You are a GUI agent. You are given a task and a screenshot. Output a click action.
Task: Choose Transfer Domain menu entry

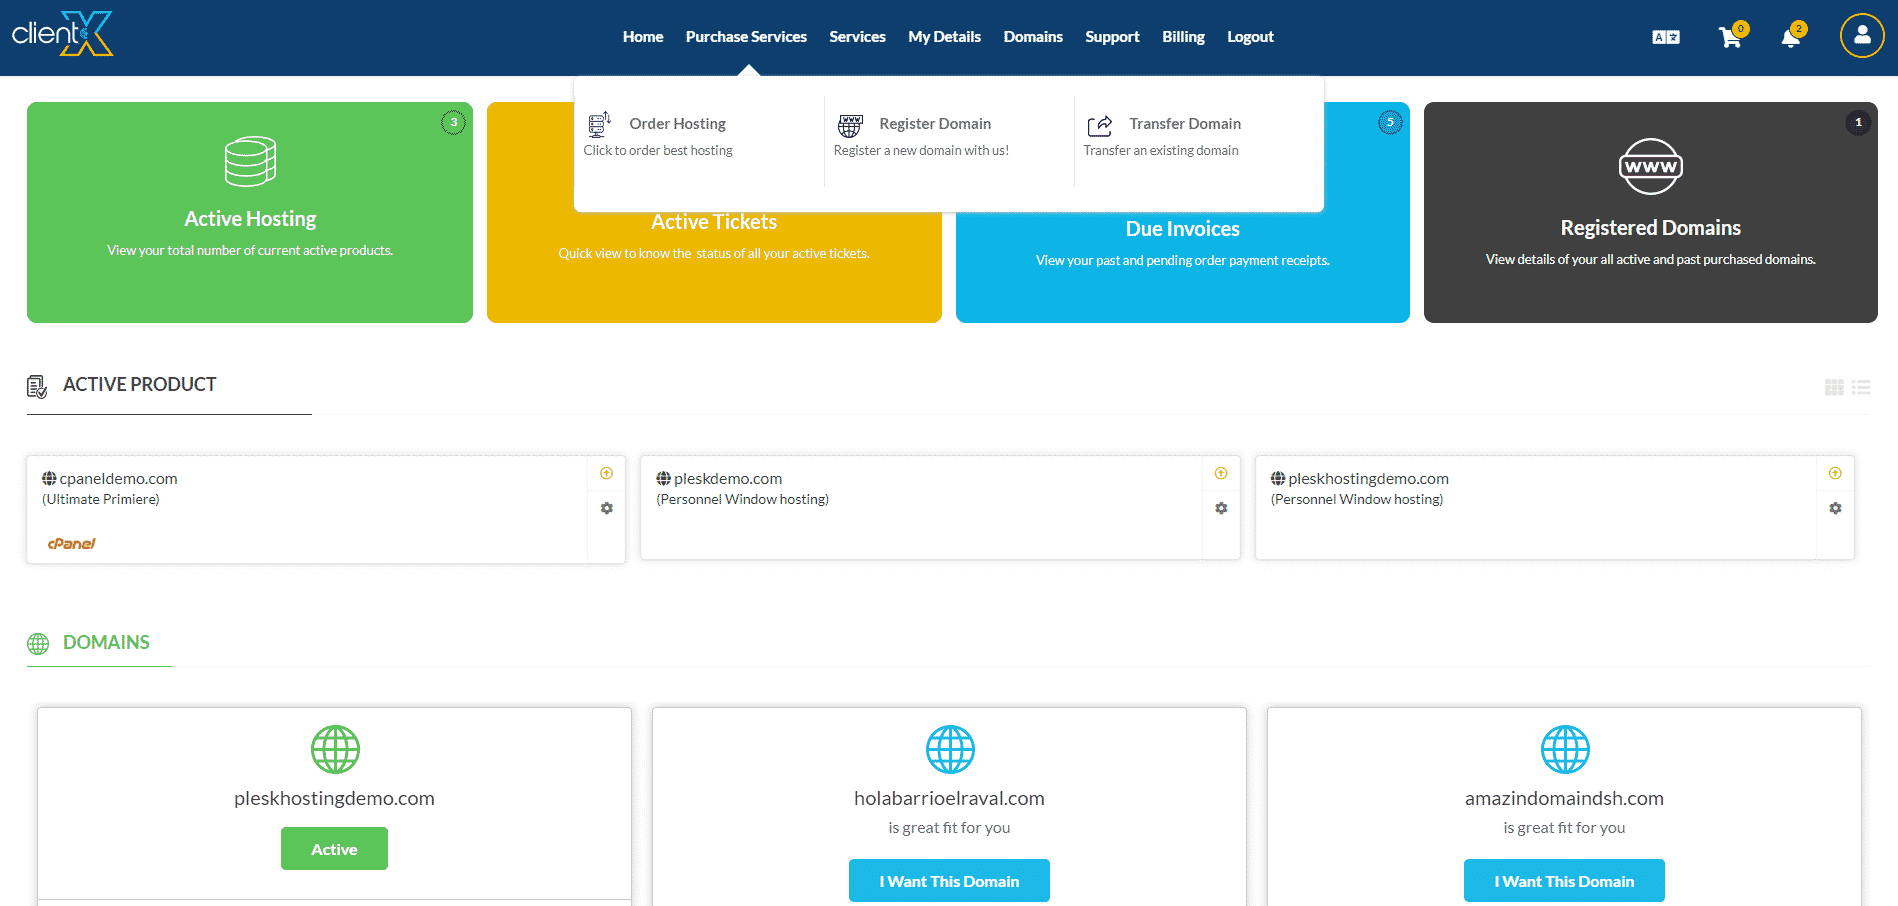1184,124
